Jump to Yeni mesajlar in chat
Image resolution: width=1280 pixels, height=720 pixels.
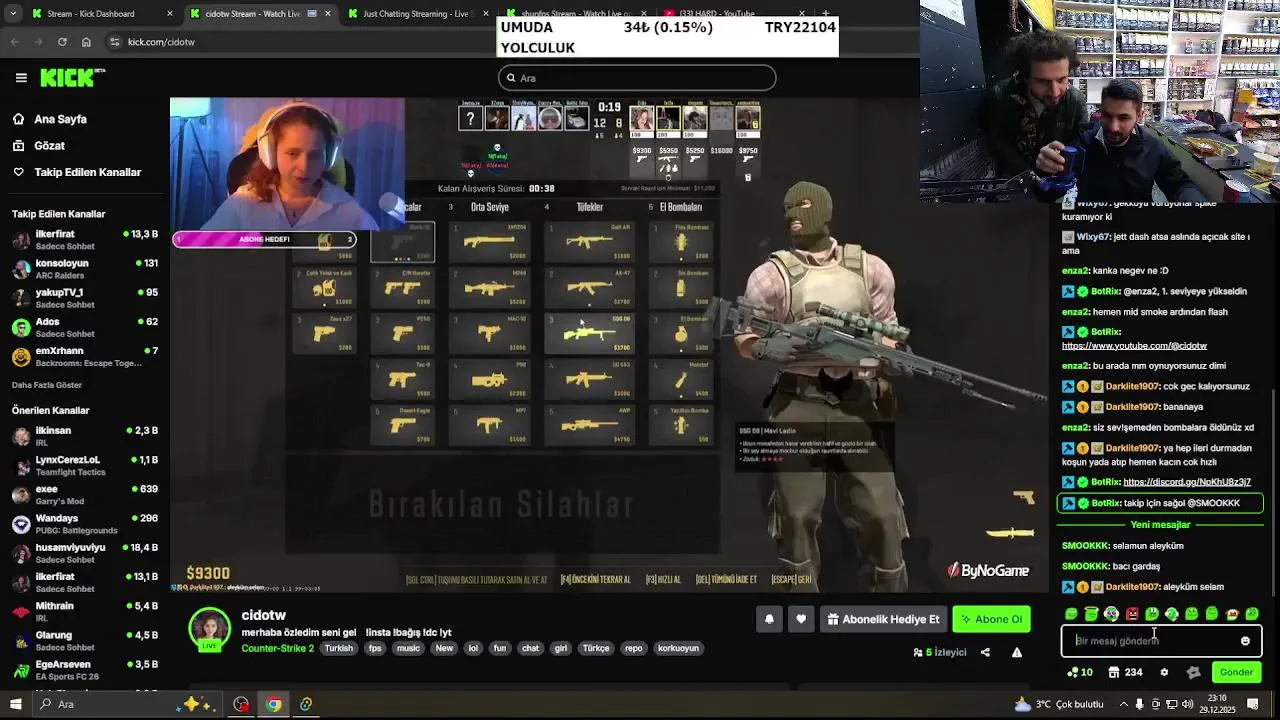pos(1160,524)
